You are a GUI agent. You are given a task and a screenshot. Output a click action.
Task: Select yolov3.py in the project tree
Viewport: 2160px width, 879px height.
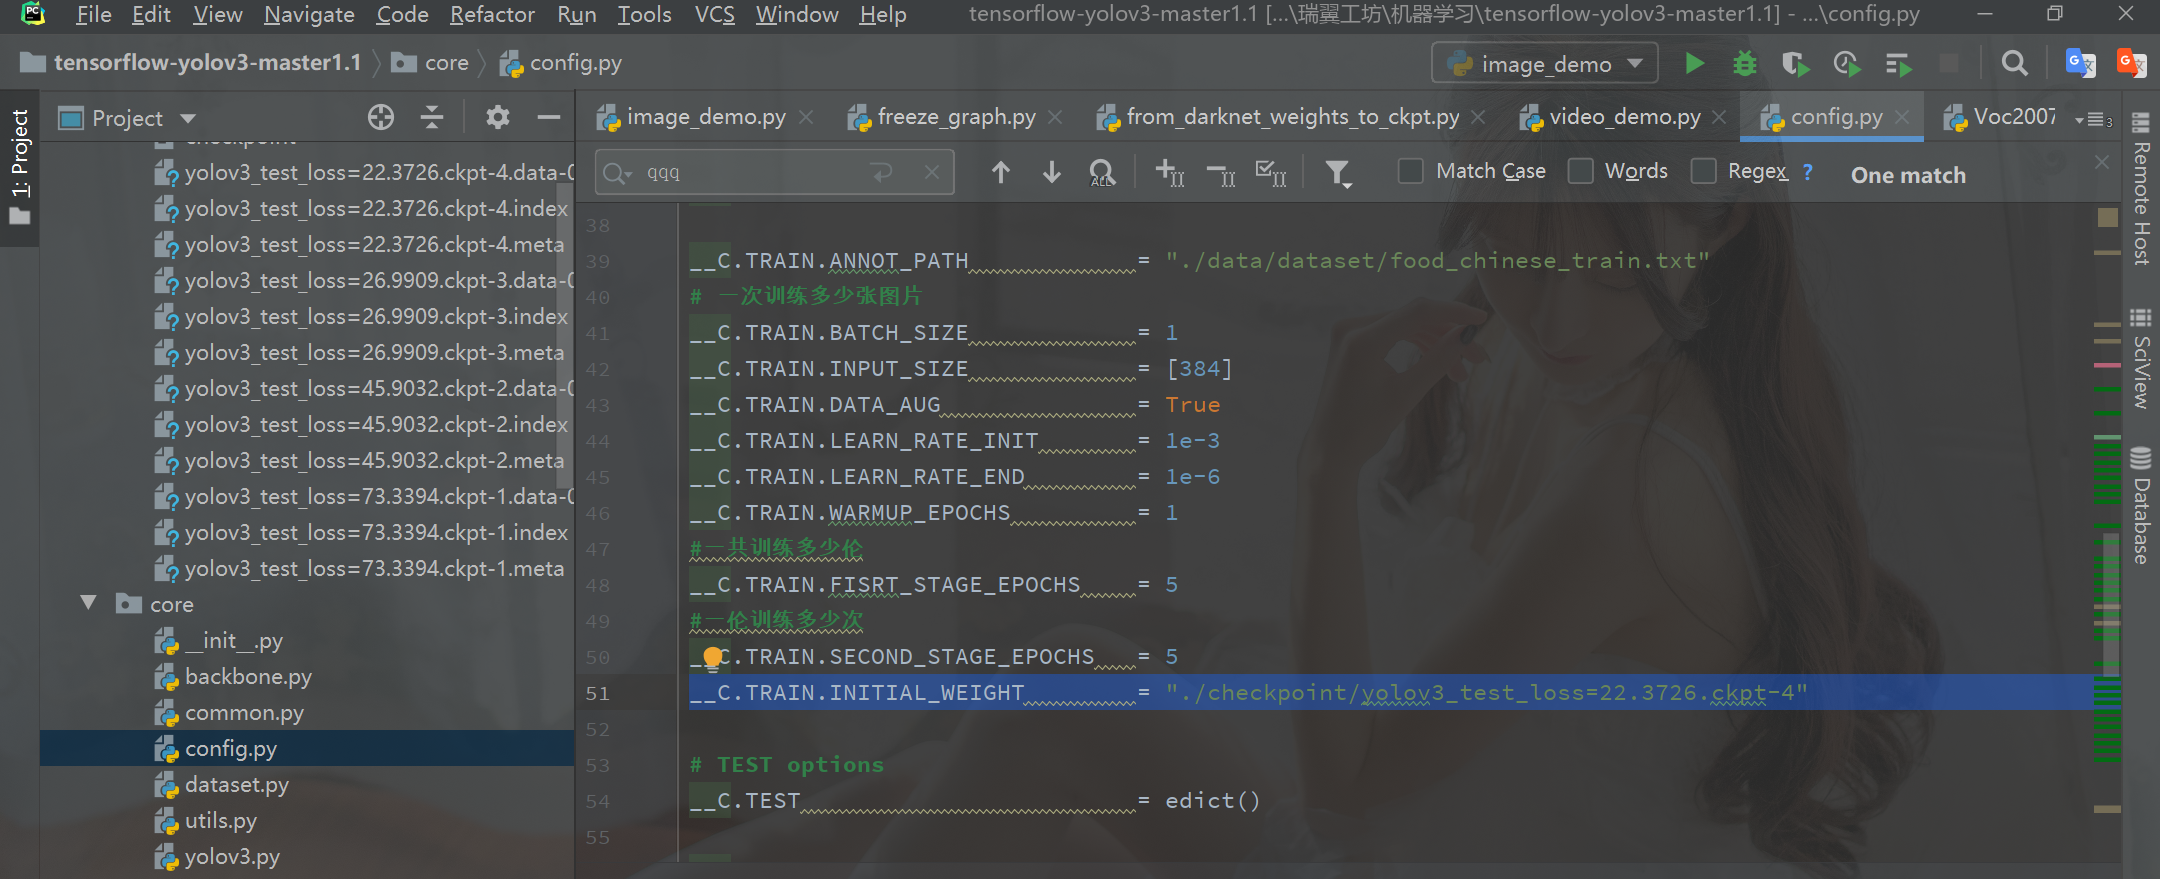[232, 857]
